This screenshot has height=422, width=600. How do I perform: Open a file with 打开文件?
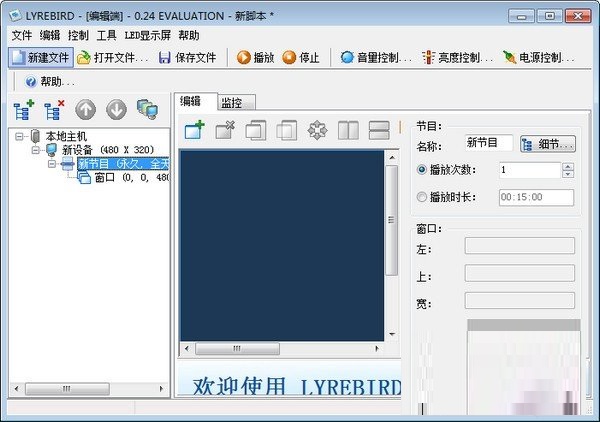tap(112, 58)
